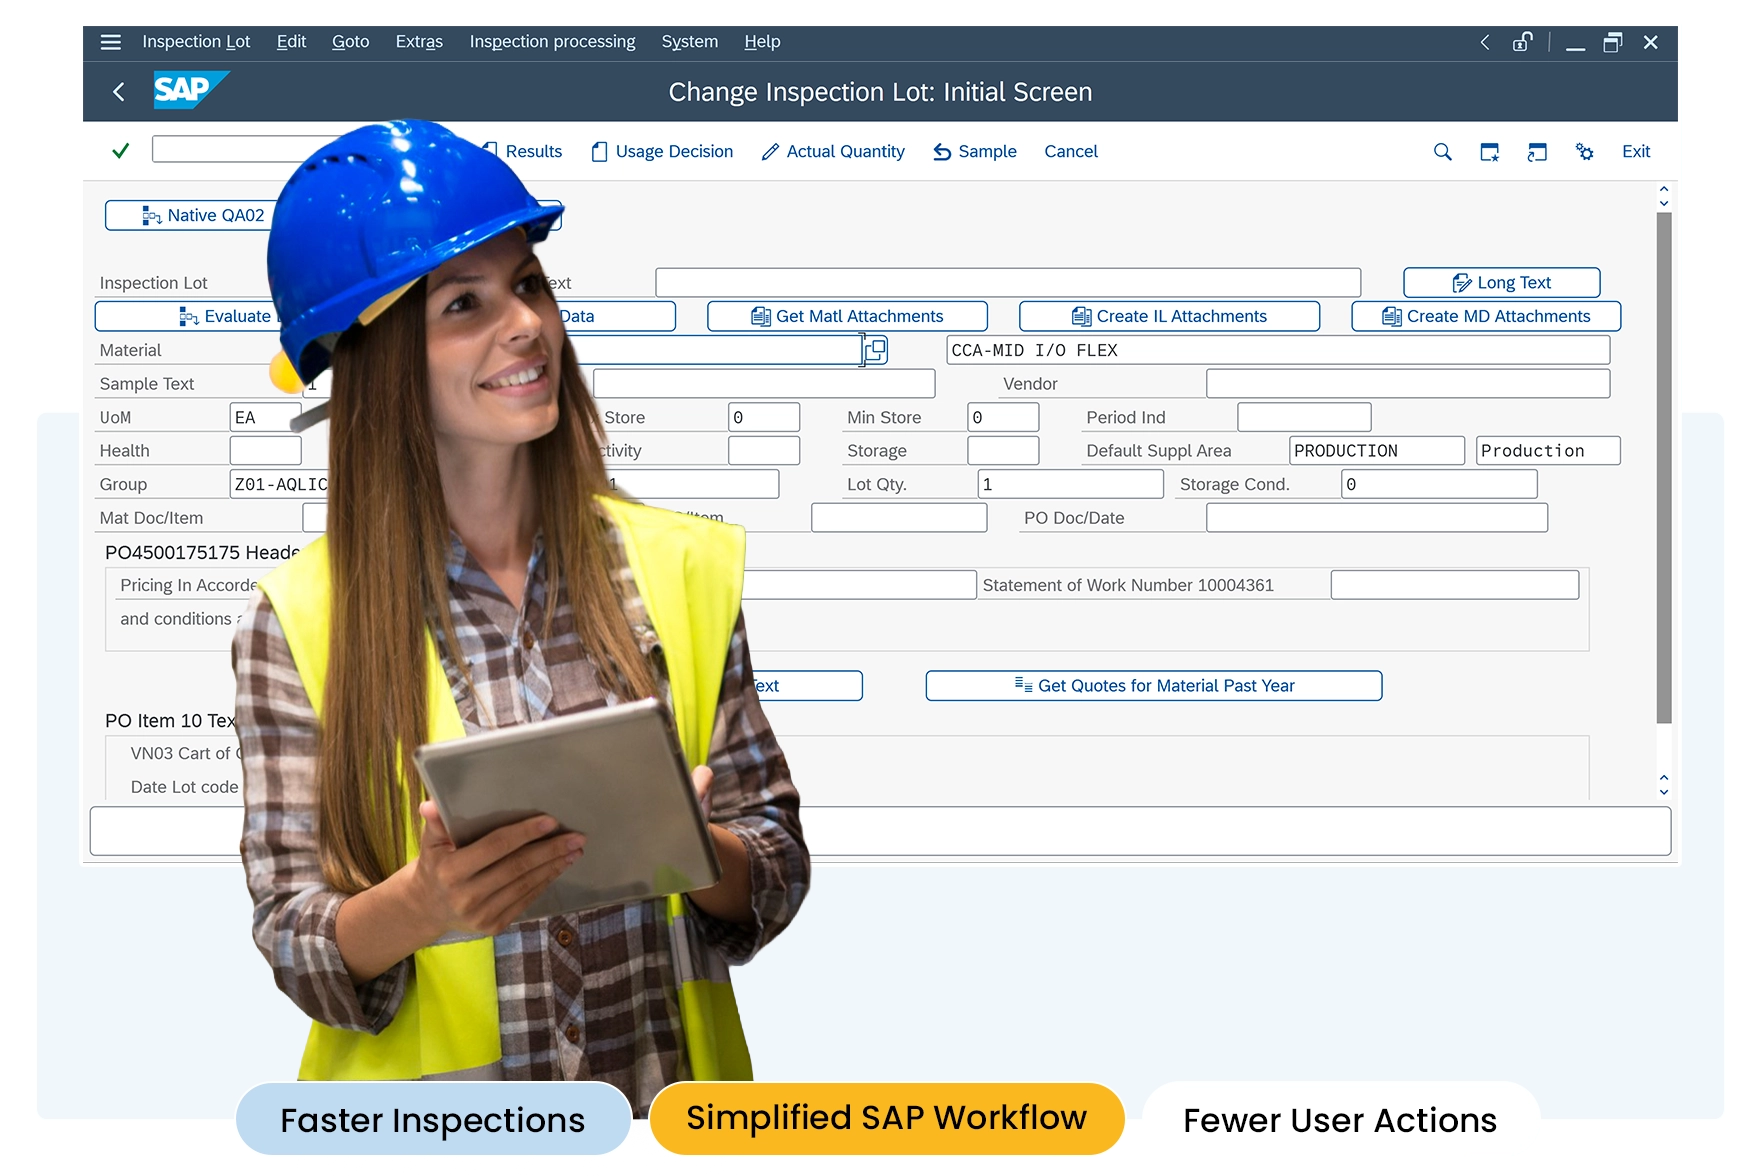This screenshot has height=1176, width=1761.
Task: Click the Period Ind input field
Action: 1304,418
